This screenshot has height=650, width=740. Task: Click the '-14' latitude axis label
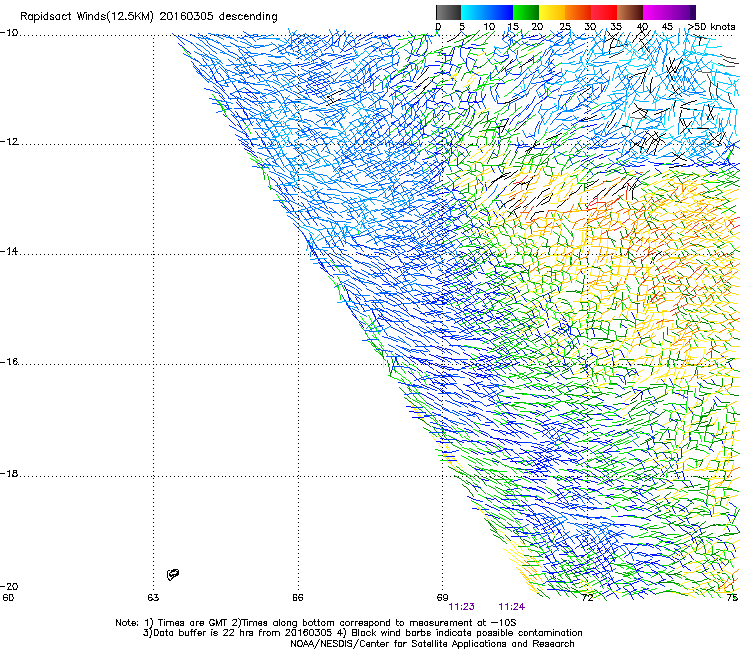click(9, 252)
